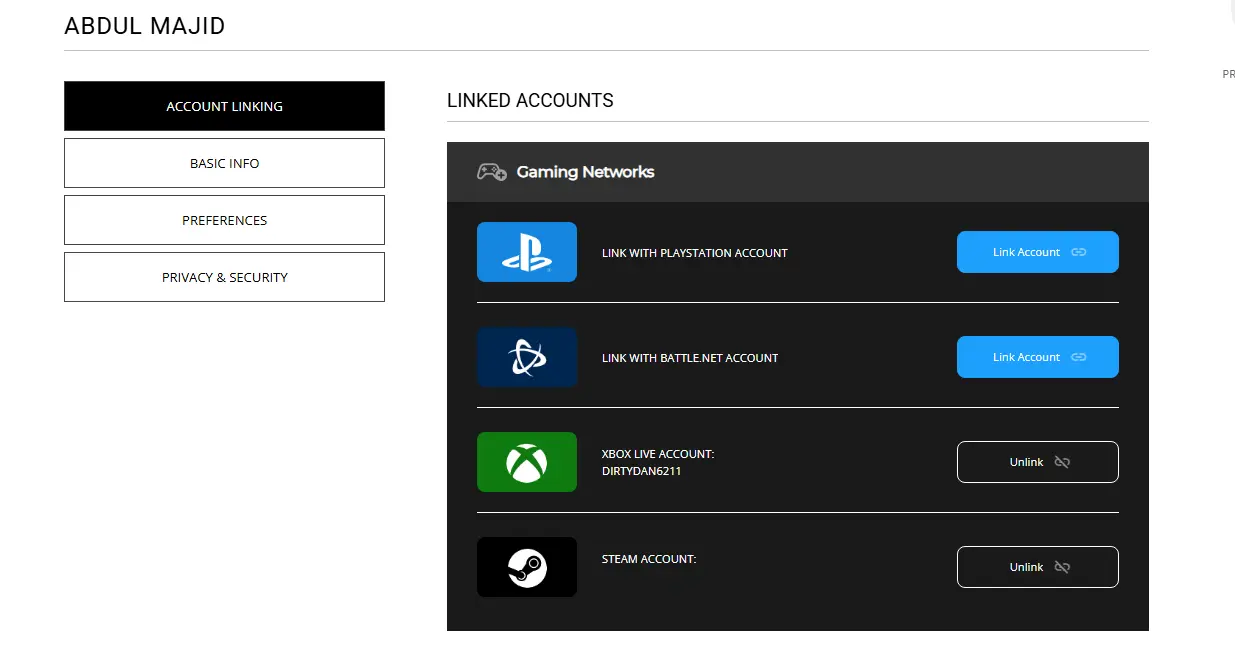The image size is (1235, 648).
Task: Open the Privacy & Security tab
Action: tap(224, 277)
